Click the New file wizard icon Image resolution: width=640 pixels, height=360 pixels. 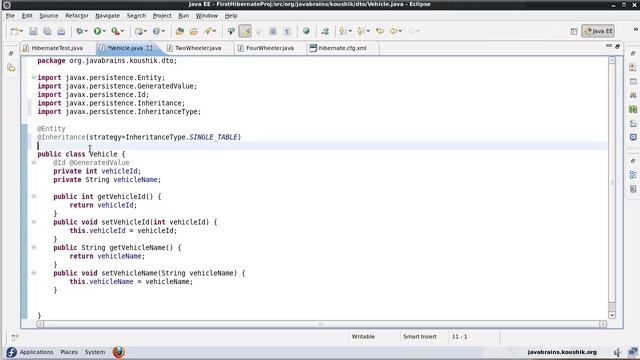[14, 31]
